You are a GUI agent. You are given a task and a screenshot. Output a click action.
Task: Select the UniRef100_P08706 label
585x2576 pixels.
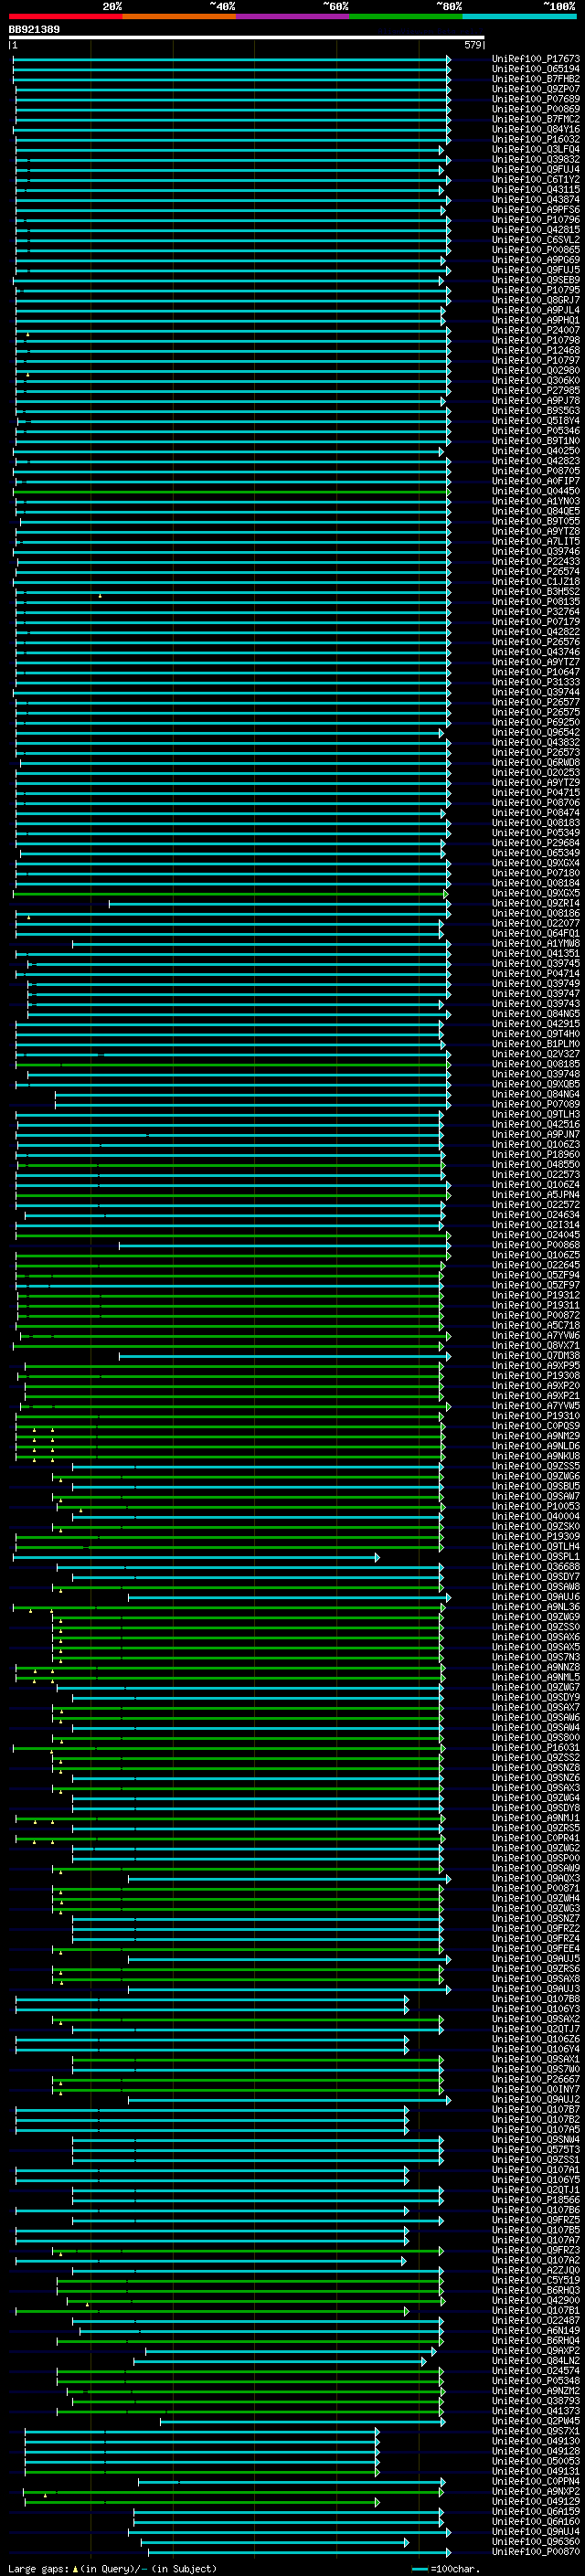[x=536, y=803]
